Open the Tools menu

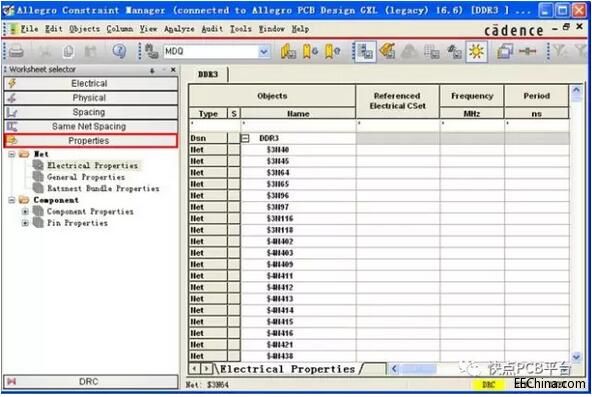click(241, 29)
